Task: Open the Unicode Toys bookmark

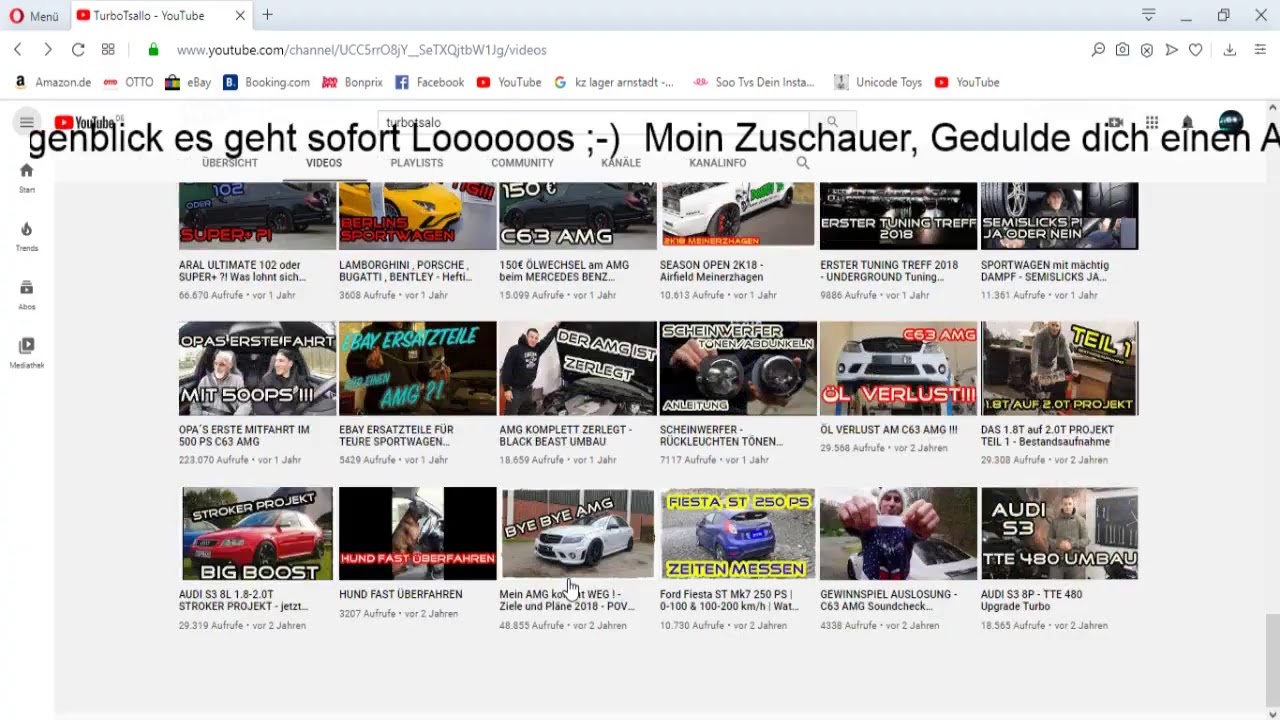Action: point(878,82)
